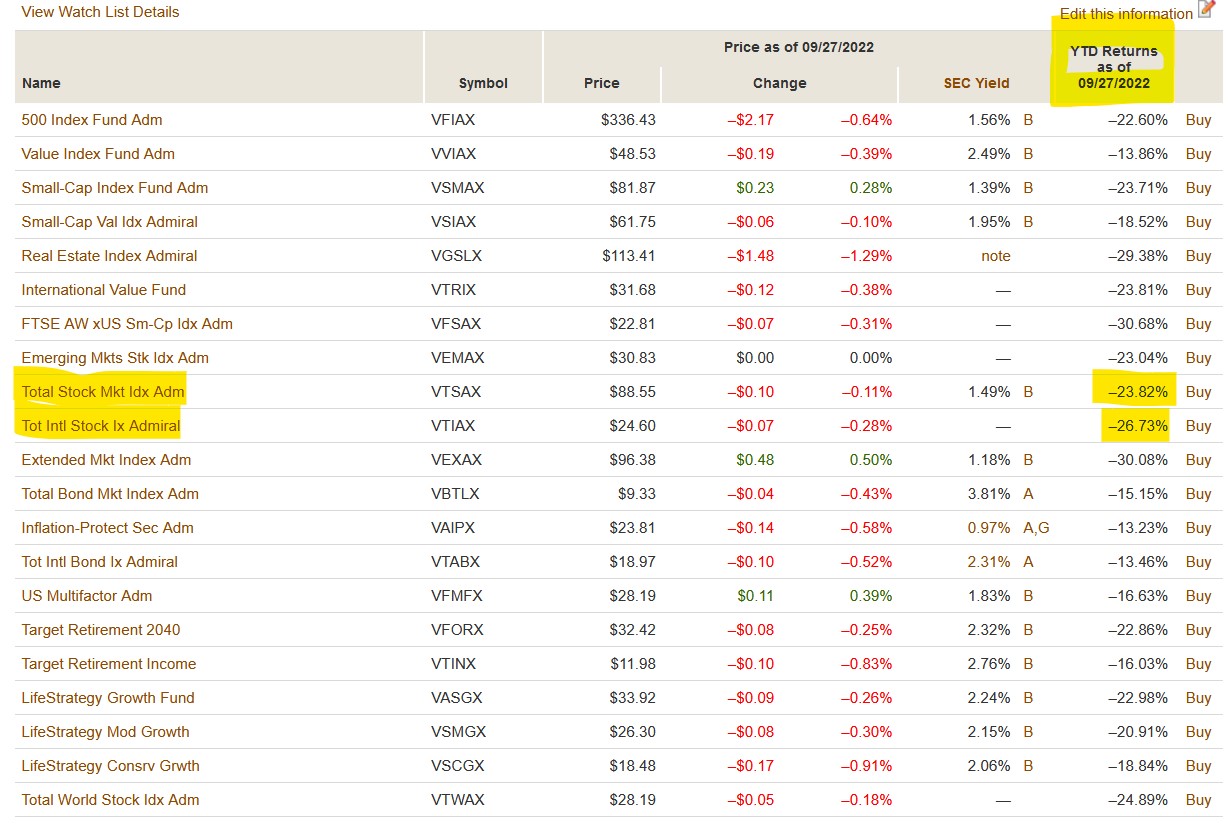Screen dimensions: 1228x831
Task: Click footnote A for Total Bond Mkt Index
Action: [x=1028, y=494]
